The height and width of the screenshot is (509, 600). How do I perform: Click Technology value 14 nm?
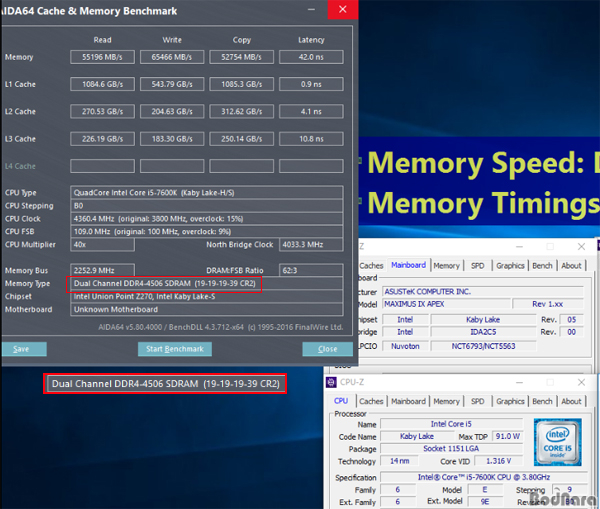click(x=399, y=461)
